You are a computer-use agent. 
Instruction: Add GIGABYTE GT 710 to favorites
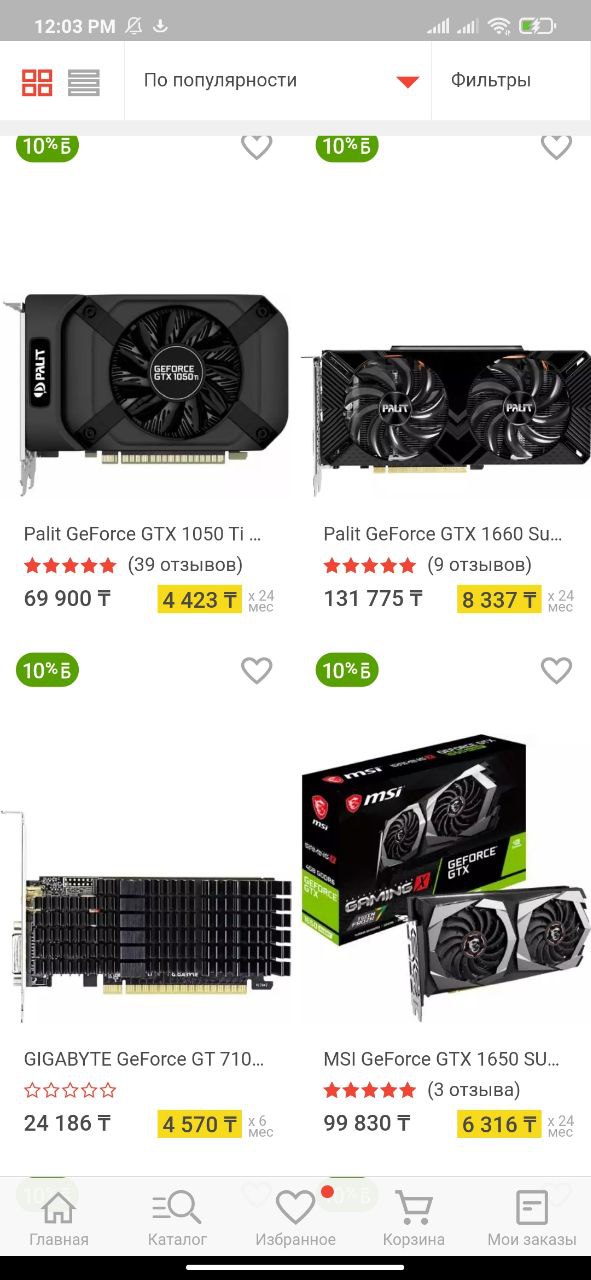(257, 670)
